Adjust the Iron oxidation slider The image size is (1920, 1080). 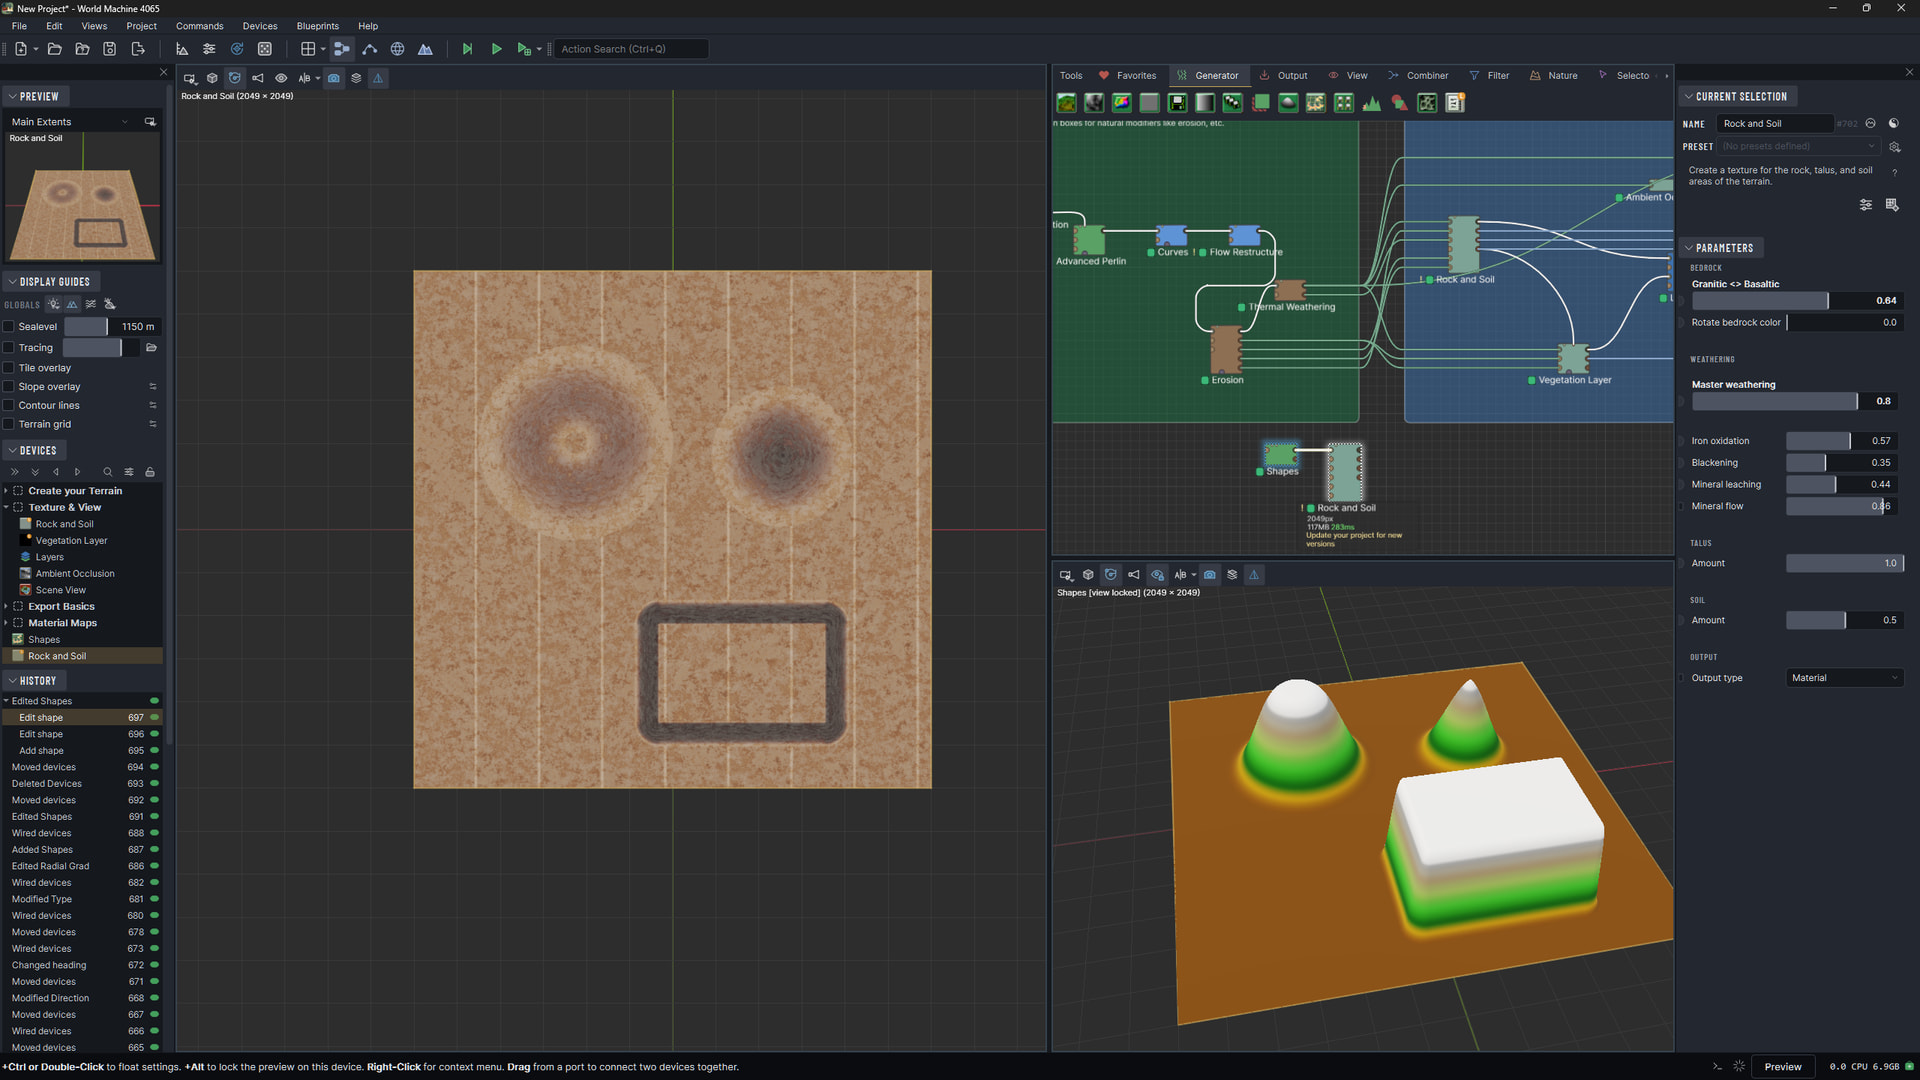[1843, 441]
